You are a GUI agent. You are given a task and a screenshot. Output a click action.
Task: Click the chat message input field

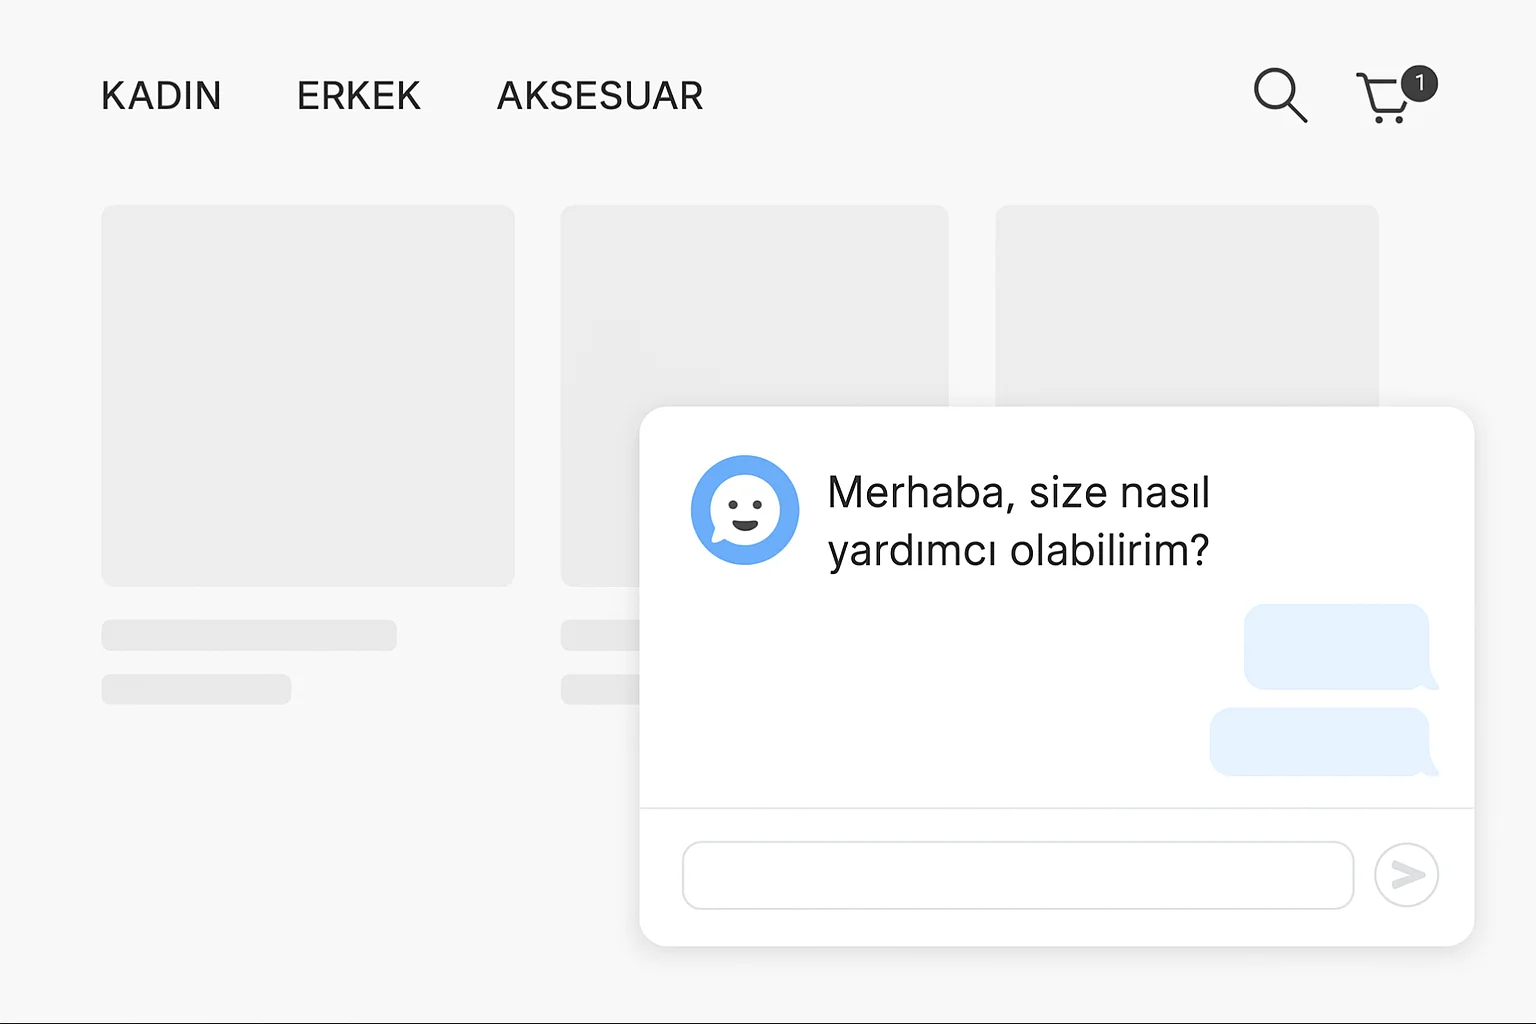(x=1017, y=875)
